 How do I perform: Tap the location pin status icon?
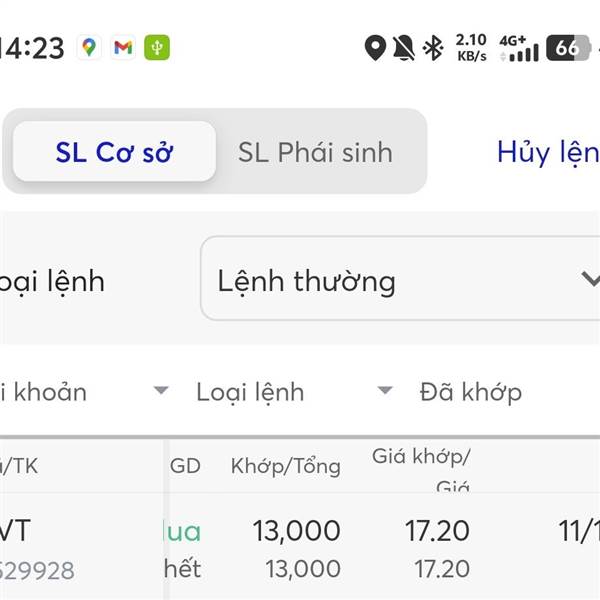tap(375, 47)
